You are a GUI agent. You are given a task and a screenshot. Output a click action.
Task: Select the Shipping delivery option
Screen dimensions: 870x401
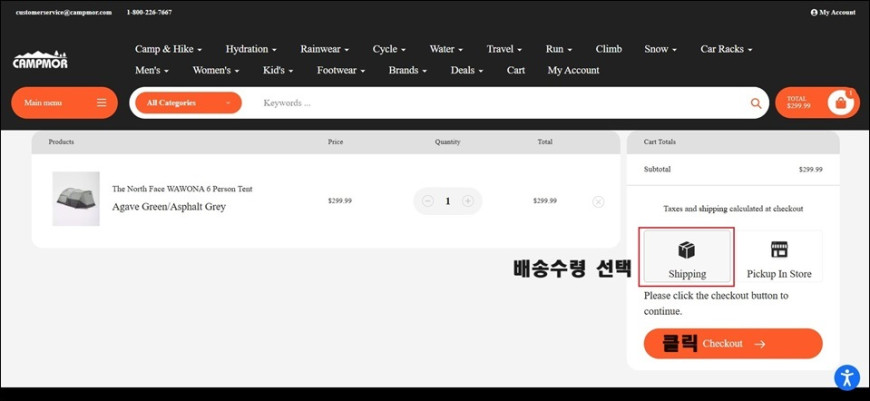tap(687, 257)
